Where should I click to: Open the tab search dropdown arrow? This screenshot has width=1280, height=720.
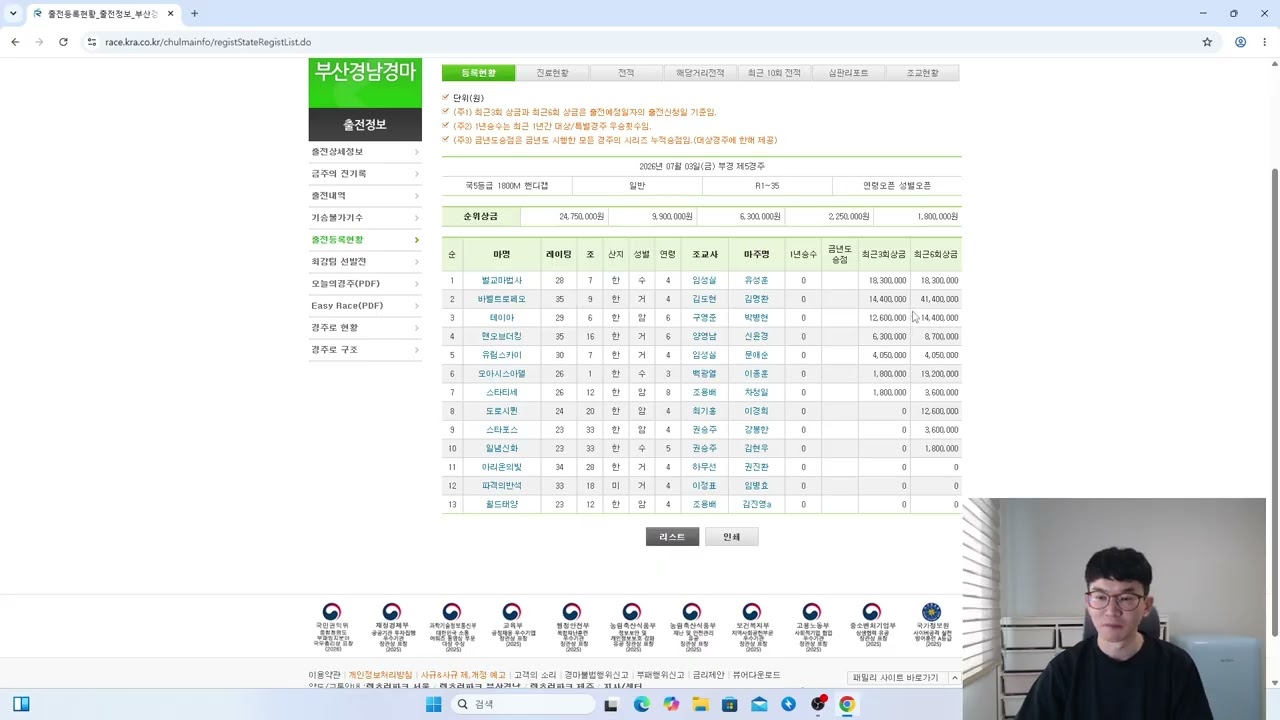(13, 14)
